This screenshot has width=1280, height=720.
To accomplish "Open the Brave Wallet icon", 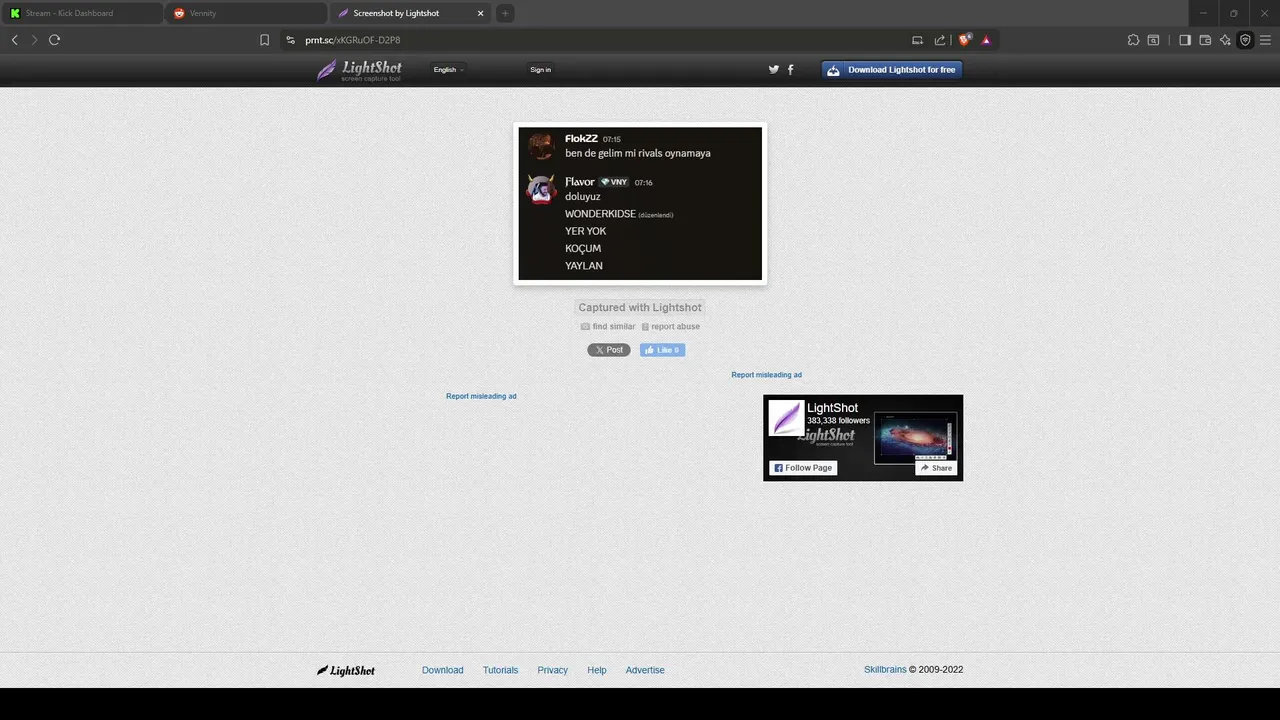I will click(x=1205, y=40).
